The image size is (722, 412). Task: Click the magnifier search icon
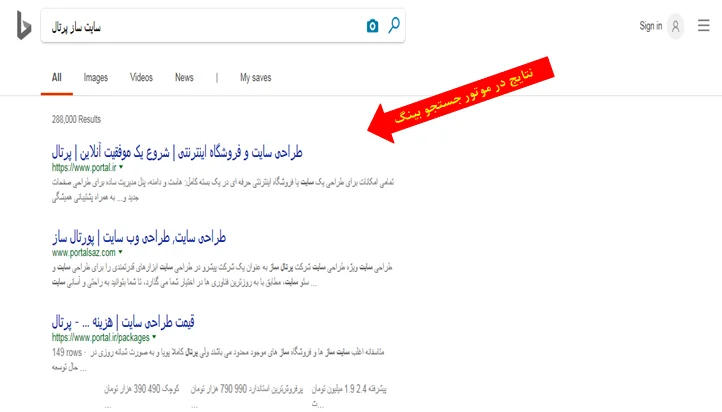pyautogui.click(x=394, y=26)
